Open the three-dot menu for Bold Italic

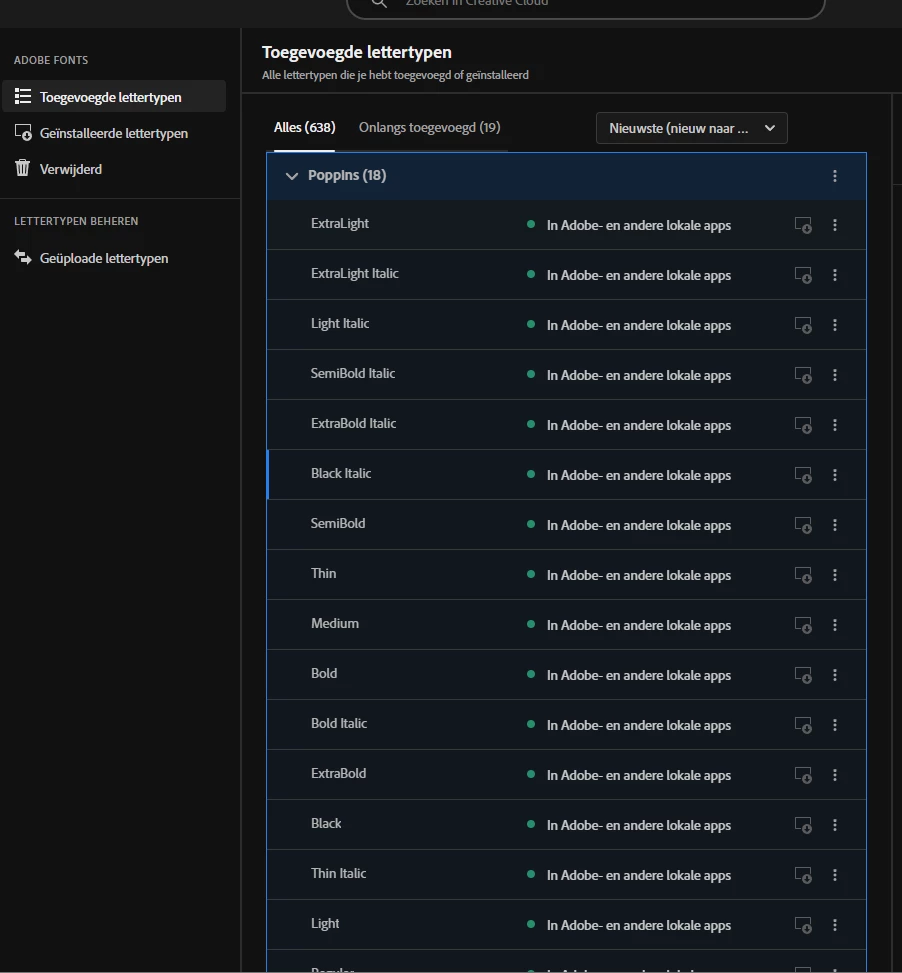[x=834, y=725]
